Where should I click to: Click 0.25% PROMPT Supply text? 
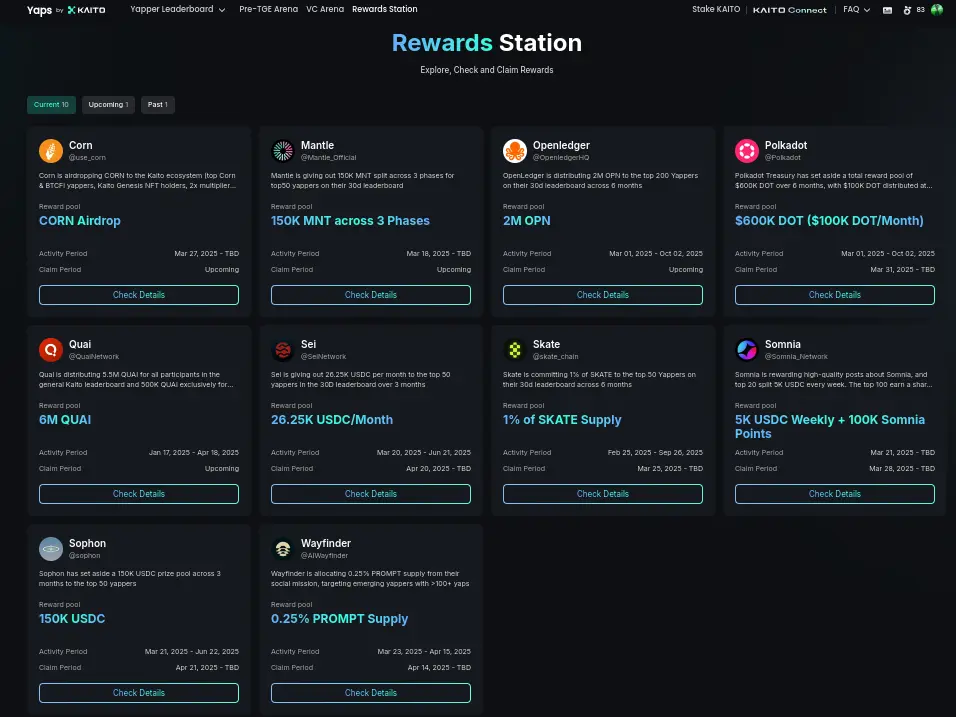pyautogui.click(x=340, y=619)
